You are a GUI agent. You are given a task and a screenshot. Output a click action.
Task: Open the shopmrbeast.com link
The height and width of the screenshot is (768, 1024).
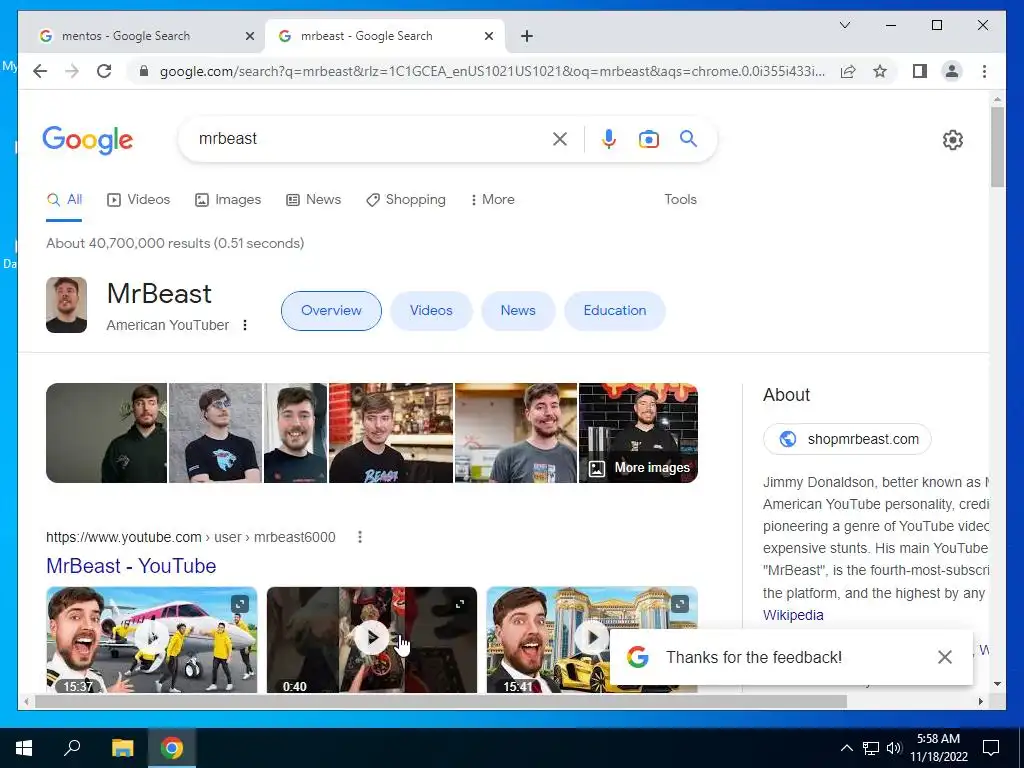coord(847,439)
